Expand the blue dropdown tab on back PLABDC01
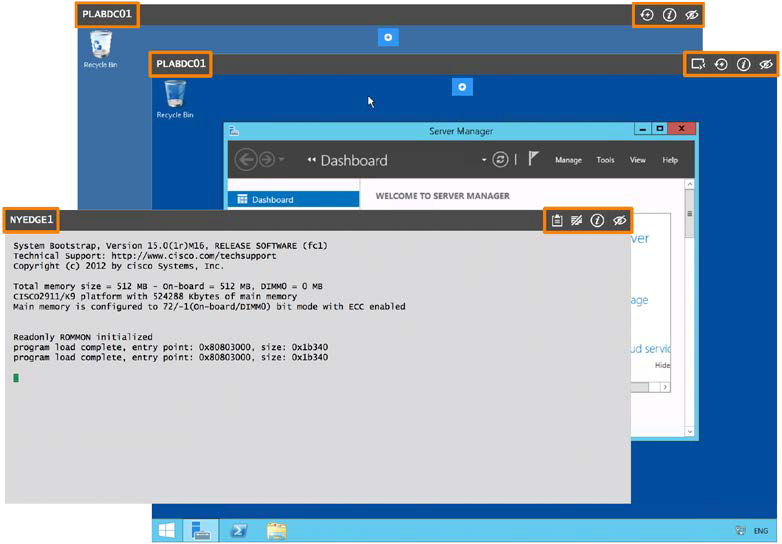782x544 pixels. tap(388, 37)
